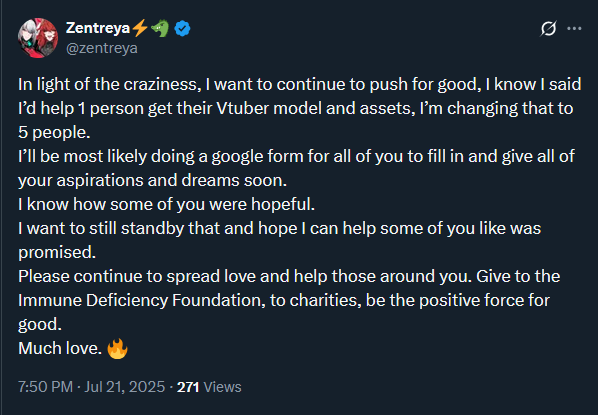The image size is (598, 415).
Task: Click the line starting "In light of the craziness"
Action: (x=299, y=84)
